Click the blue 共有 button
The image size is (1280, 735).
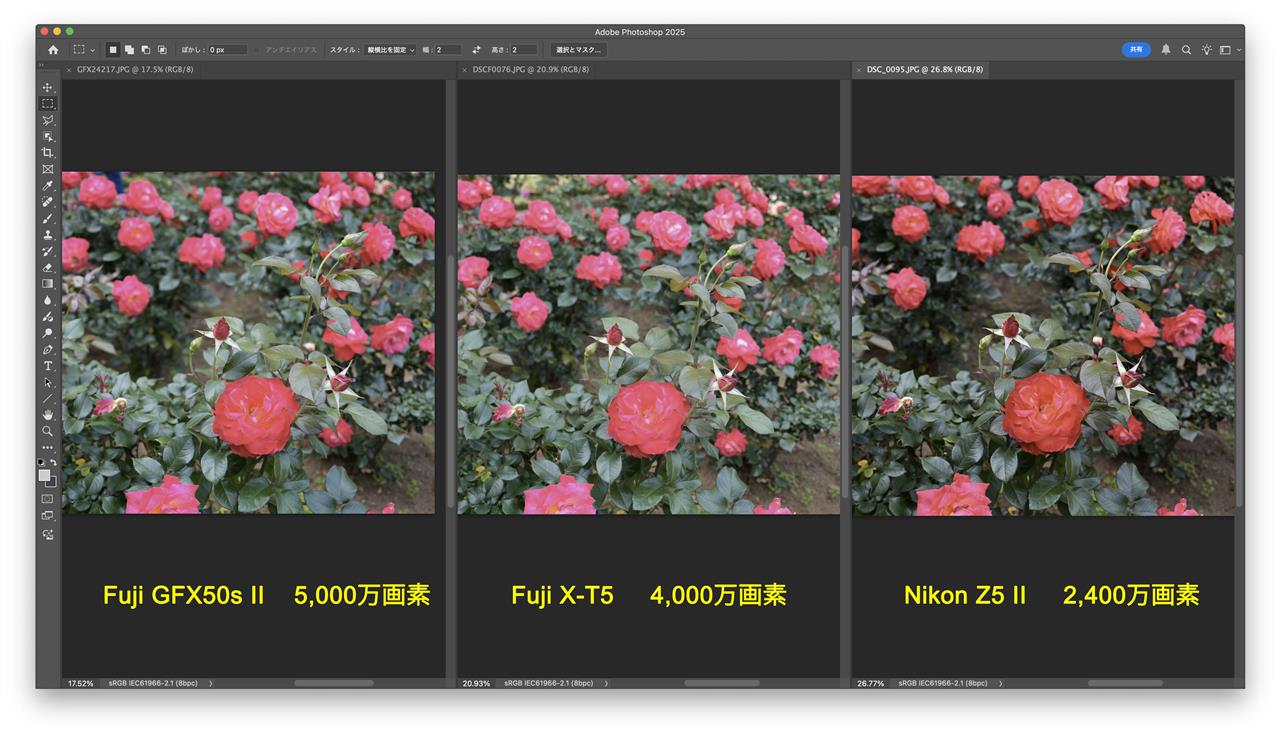(x=1135, y=49)
